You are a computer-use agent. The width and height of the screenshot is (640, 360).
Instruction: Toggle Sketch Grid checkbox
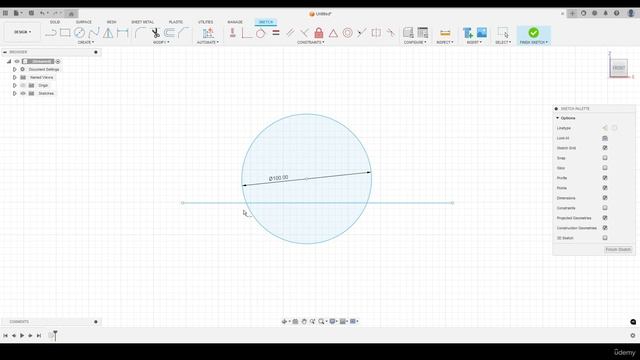point(605,148)
